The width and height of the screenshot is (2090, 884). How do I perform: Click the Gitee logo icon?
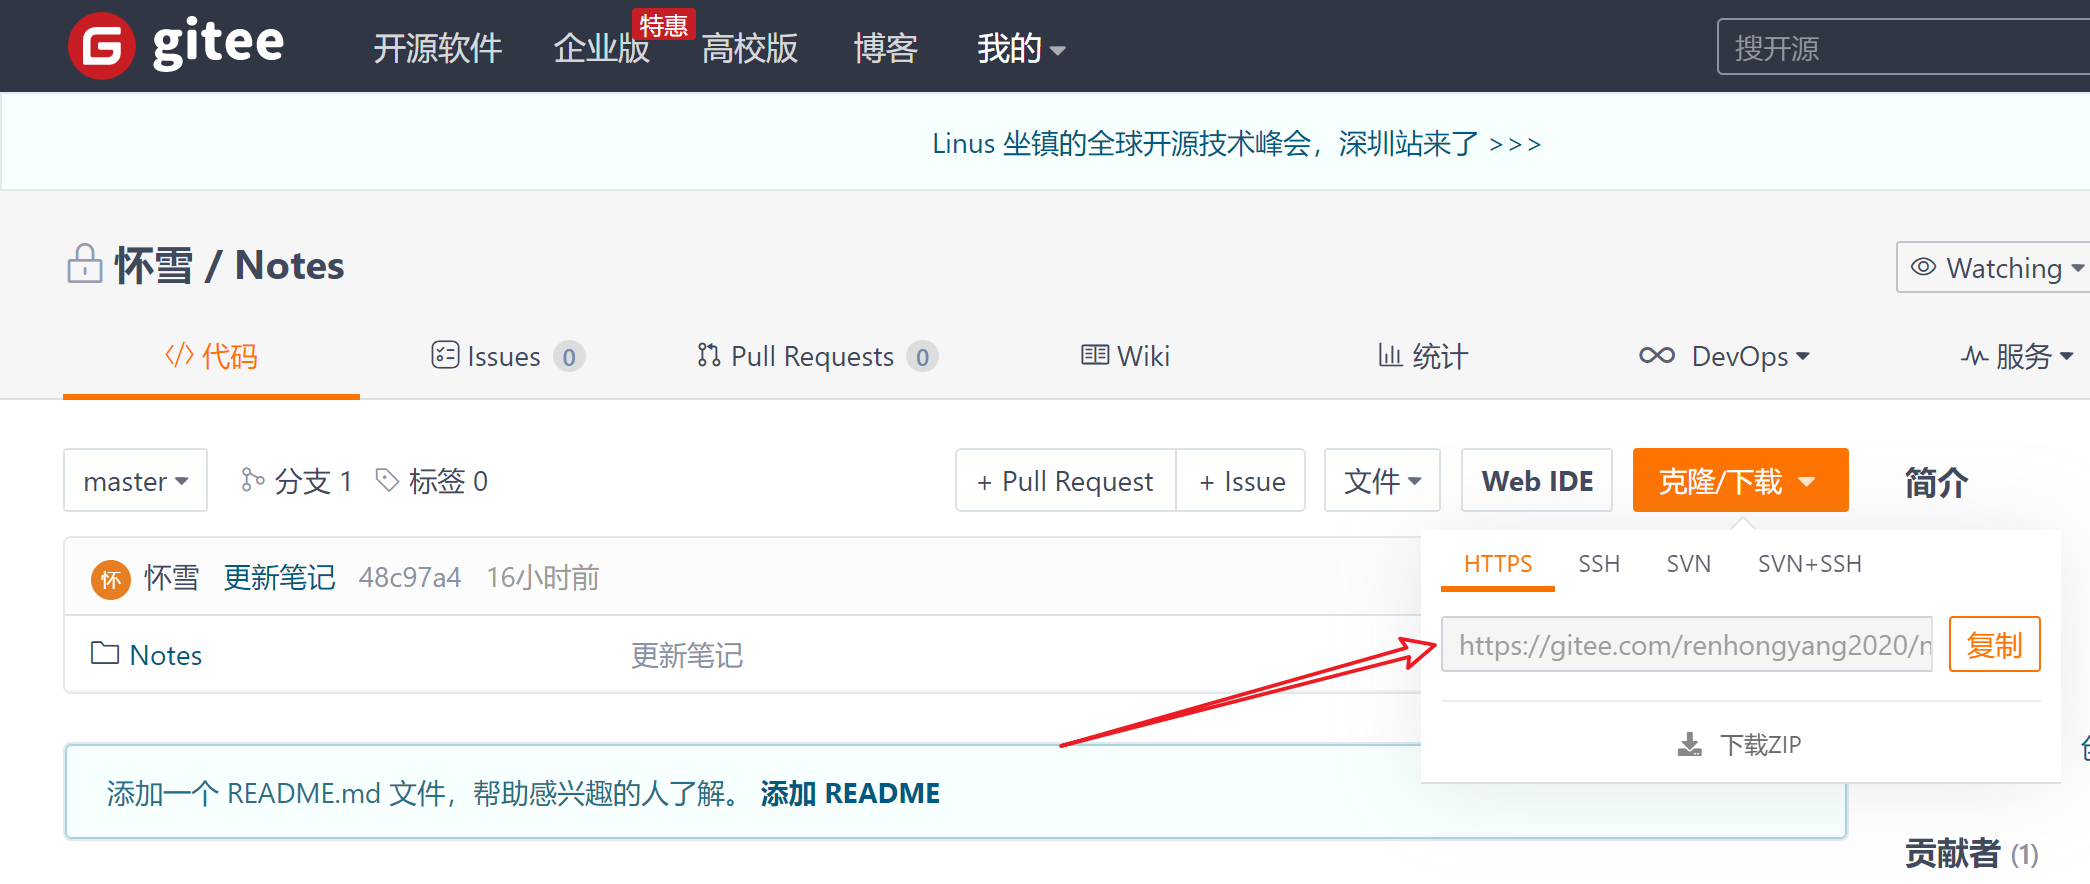[101, 46]
